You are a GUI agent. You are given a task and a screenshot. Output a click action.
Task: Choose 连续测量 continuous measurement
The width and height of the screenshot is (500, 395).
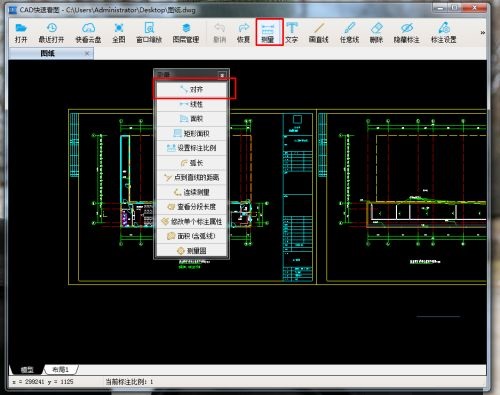[x=192, y=192]
